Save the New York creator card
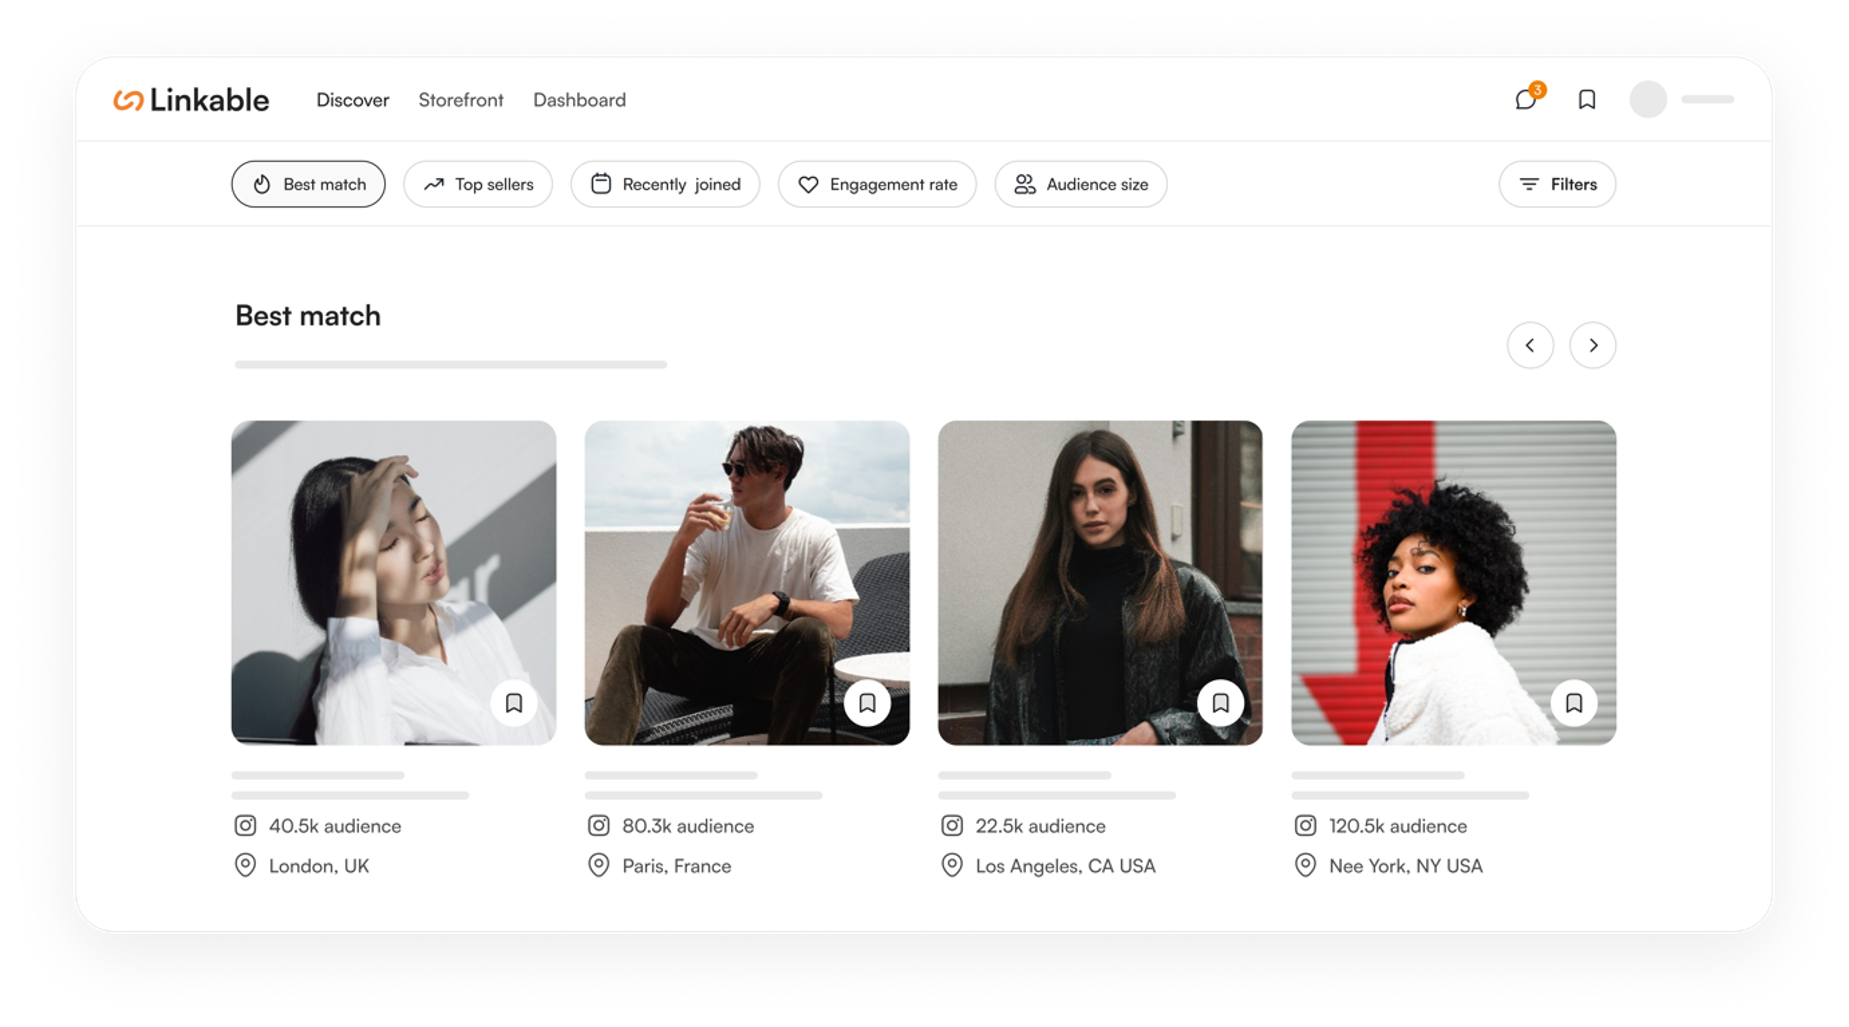The width and height of the screenshot is (1849, 1027). 1573,703
